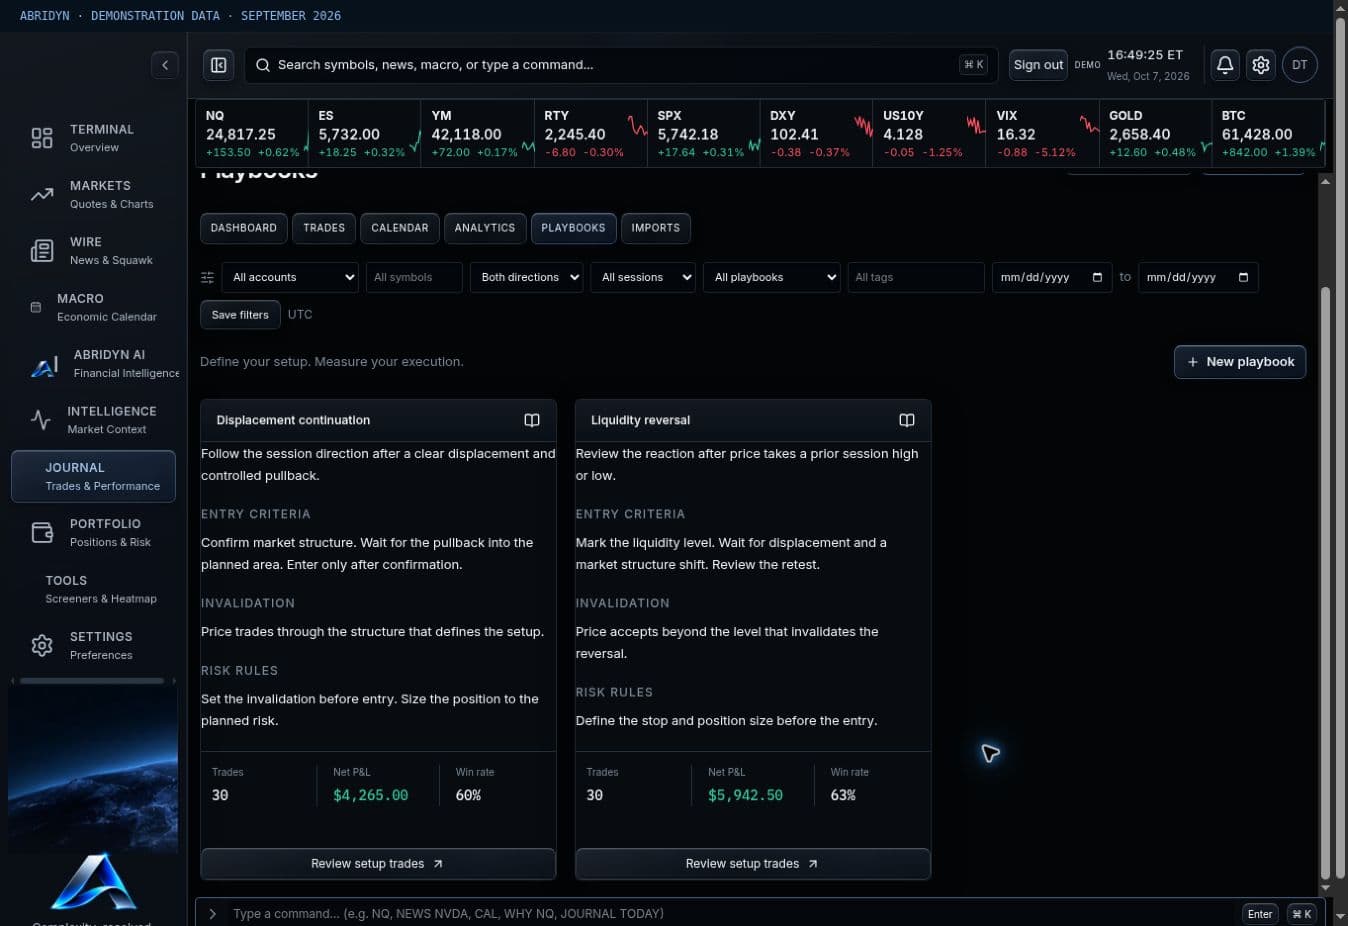This screenshot has height=926, width=1348.
Task: Open the DT user avatar menu
Action: click(x=1300, y=65)
